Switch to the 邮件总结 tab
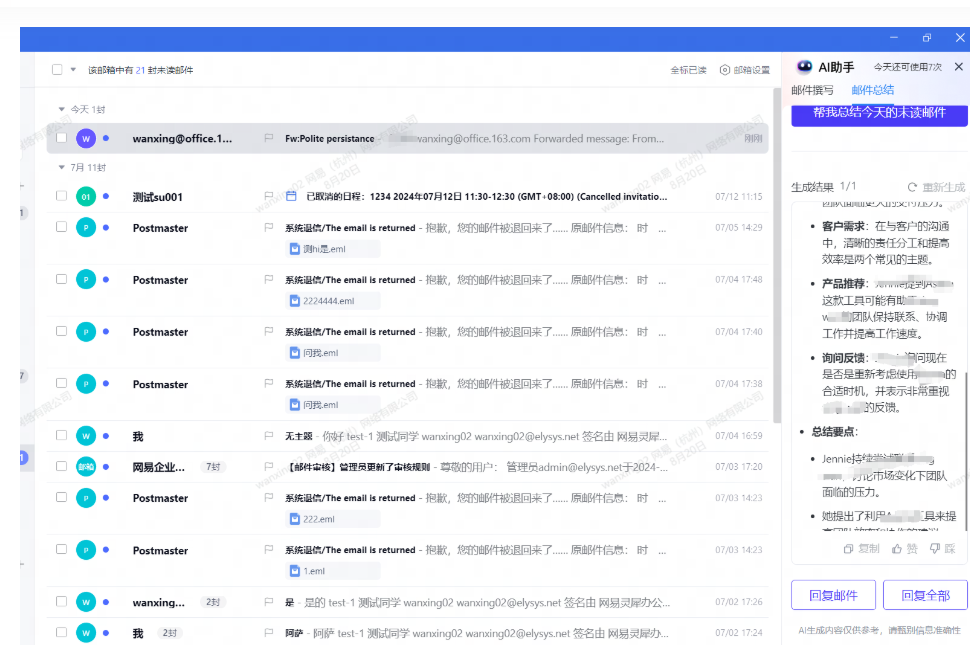This screenshot has width=970, height=660. coord(872,90)
